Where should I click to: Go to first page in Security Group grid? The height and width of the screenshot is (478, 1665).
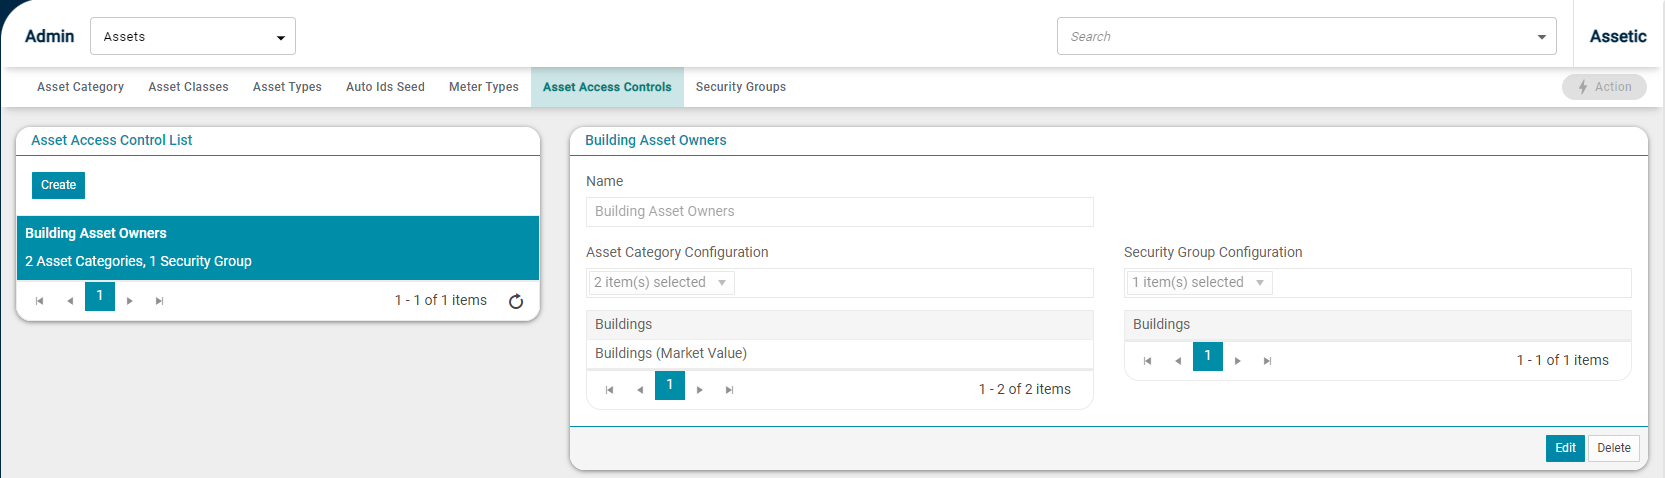pyautogui.click(x=1148, y=361)
